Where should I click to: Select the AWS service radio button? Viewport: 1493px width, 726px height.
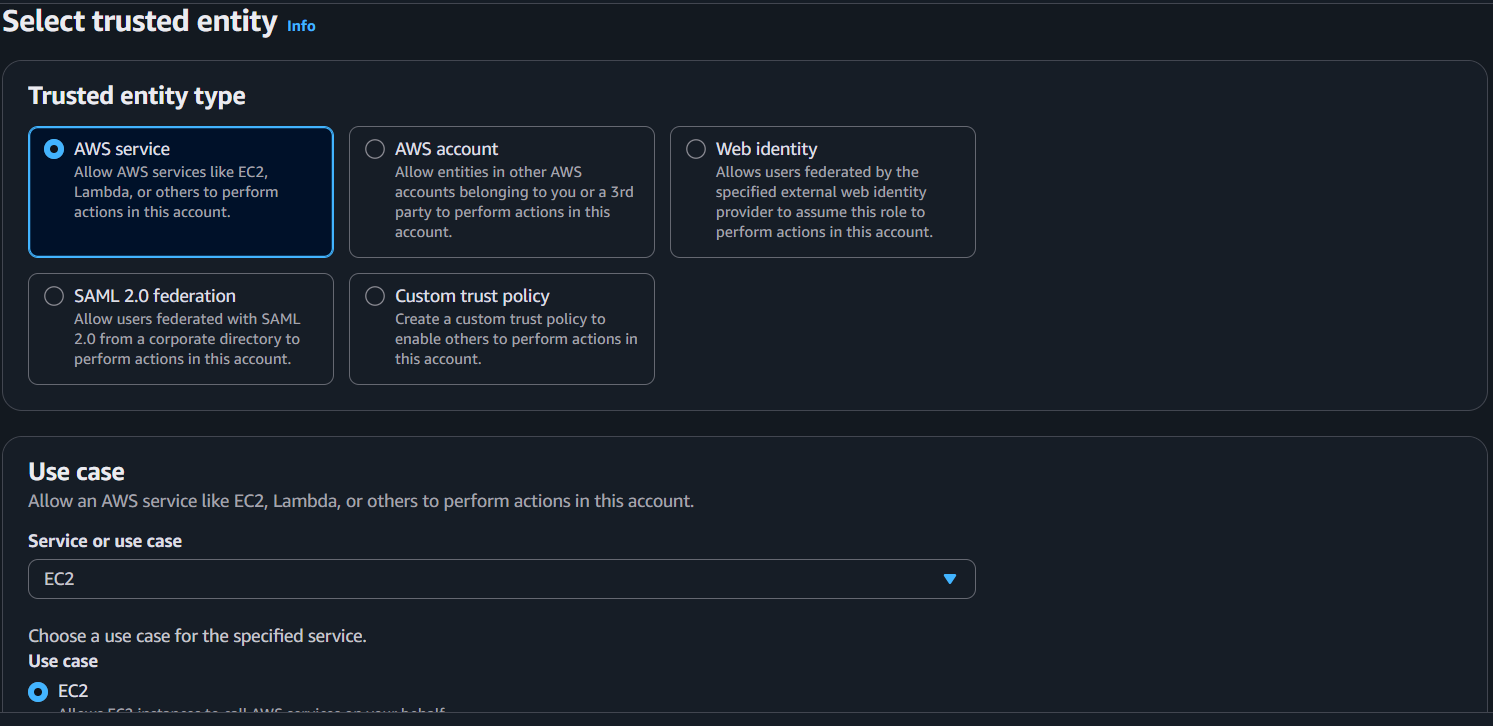coord(54,149)
